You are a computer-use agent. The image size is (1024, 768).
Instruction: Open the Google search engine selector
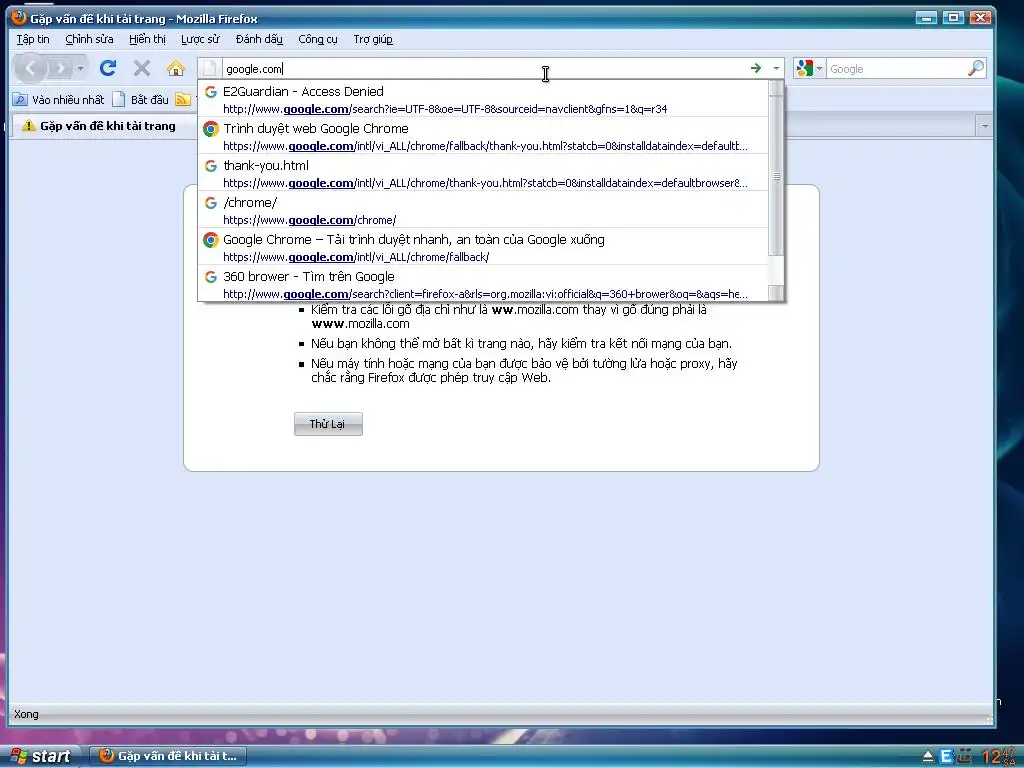pos(809,68)
